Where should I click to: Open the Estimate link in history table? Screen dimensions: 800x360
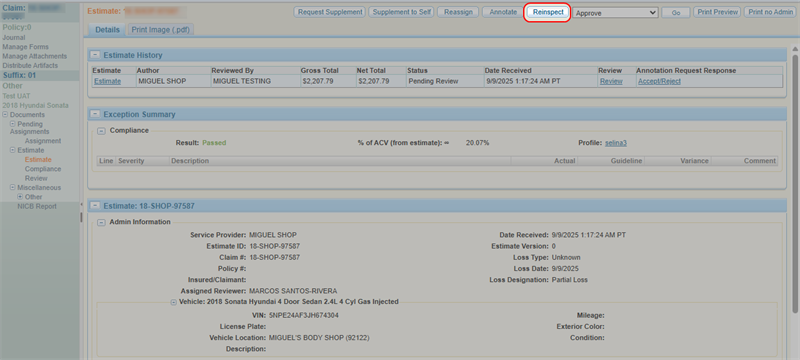107,81
